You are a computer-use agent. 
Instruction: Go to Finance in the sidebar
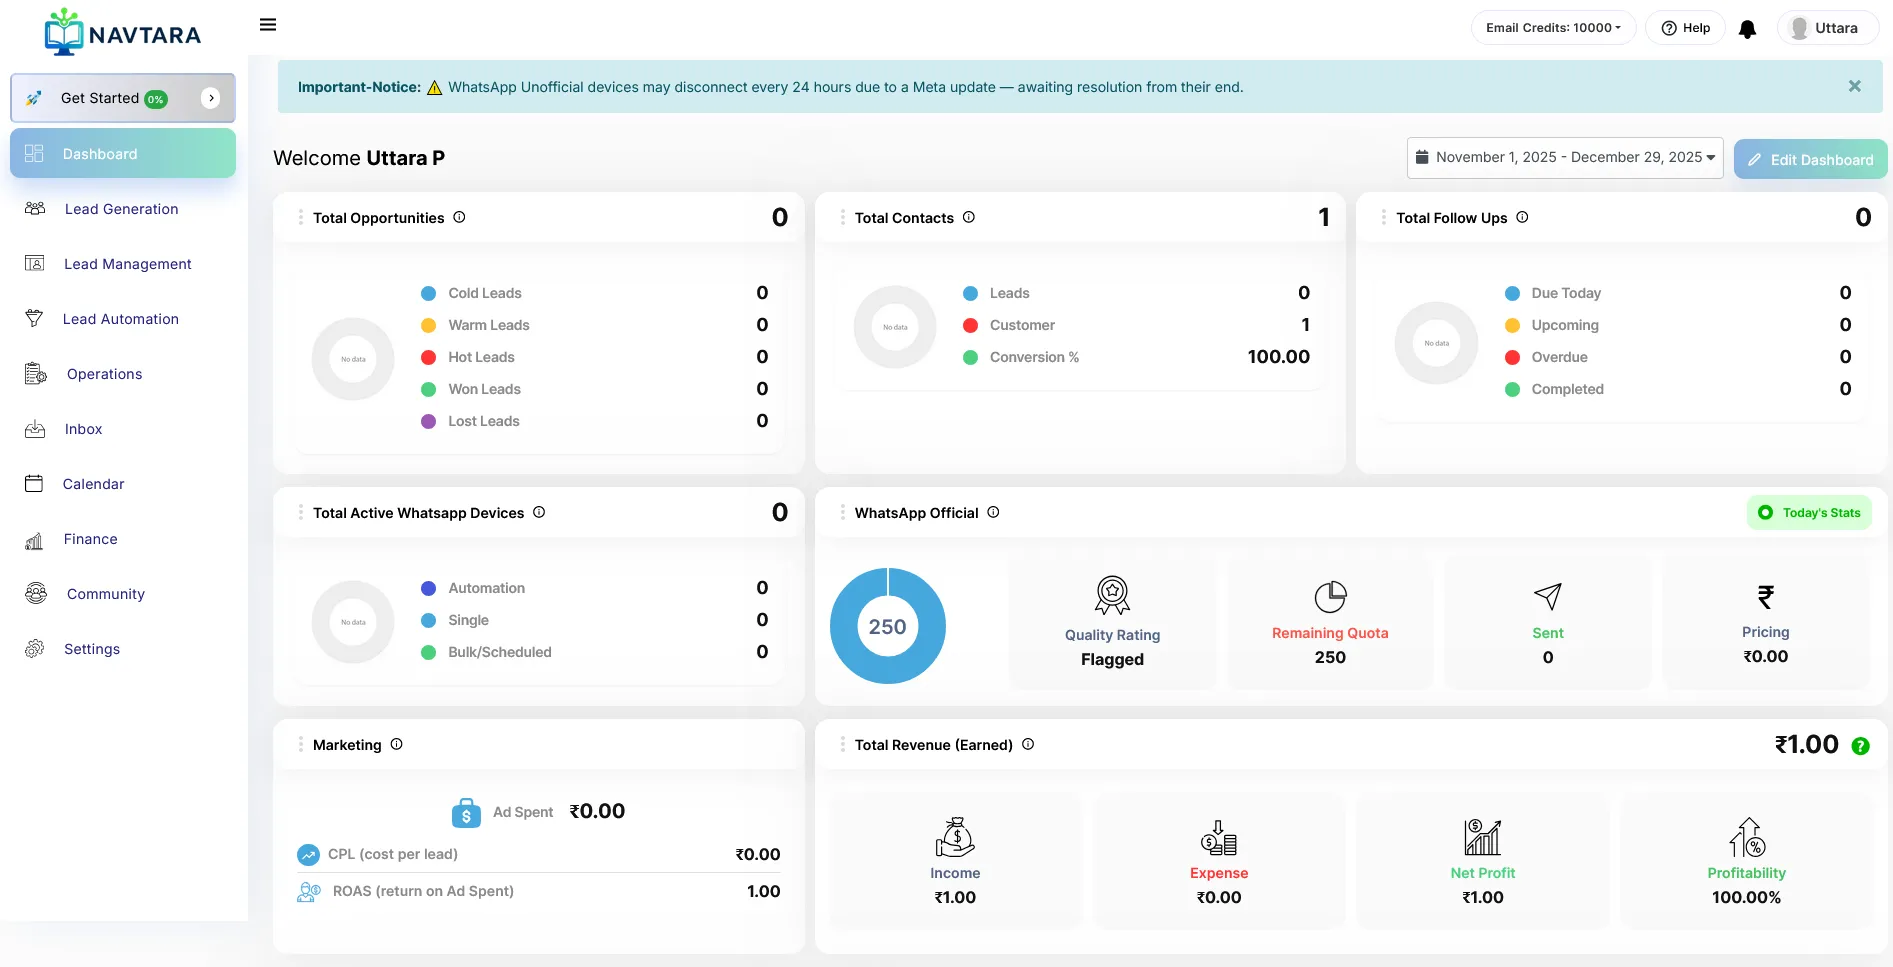[x=90, y=539]
